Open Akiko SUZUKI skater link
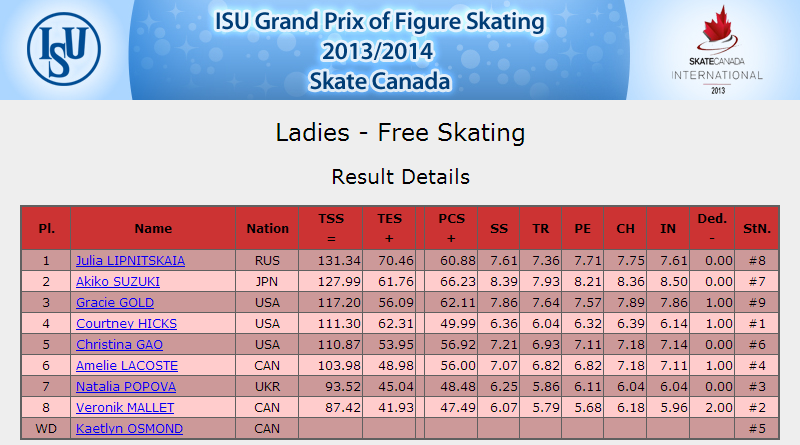800x445 pixels. 118,282
